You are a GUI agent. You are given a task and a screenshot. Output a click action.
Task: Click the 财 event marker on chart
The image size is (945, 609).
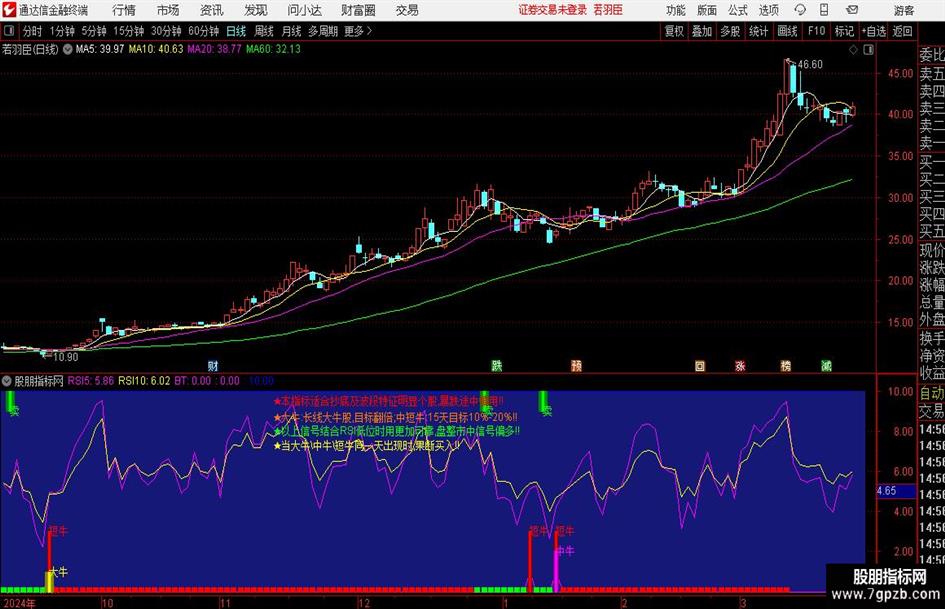213,366
